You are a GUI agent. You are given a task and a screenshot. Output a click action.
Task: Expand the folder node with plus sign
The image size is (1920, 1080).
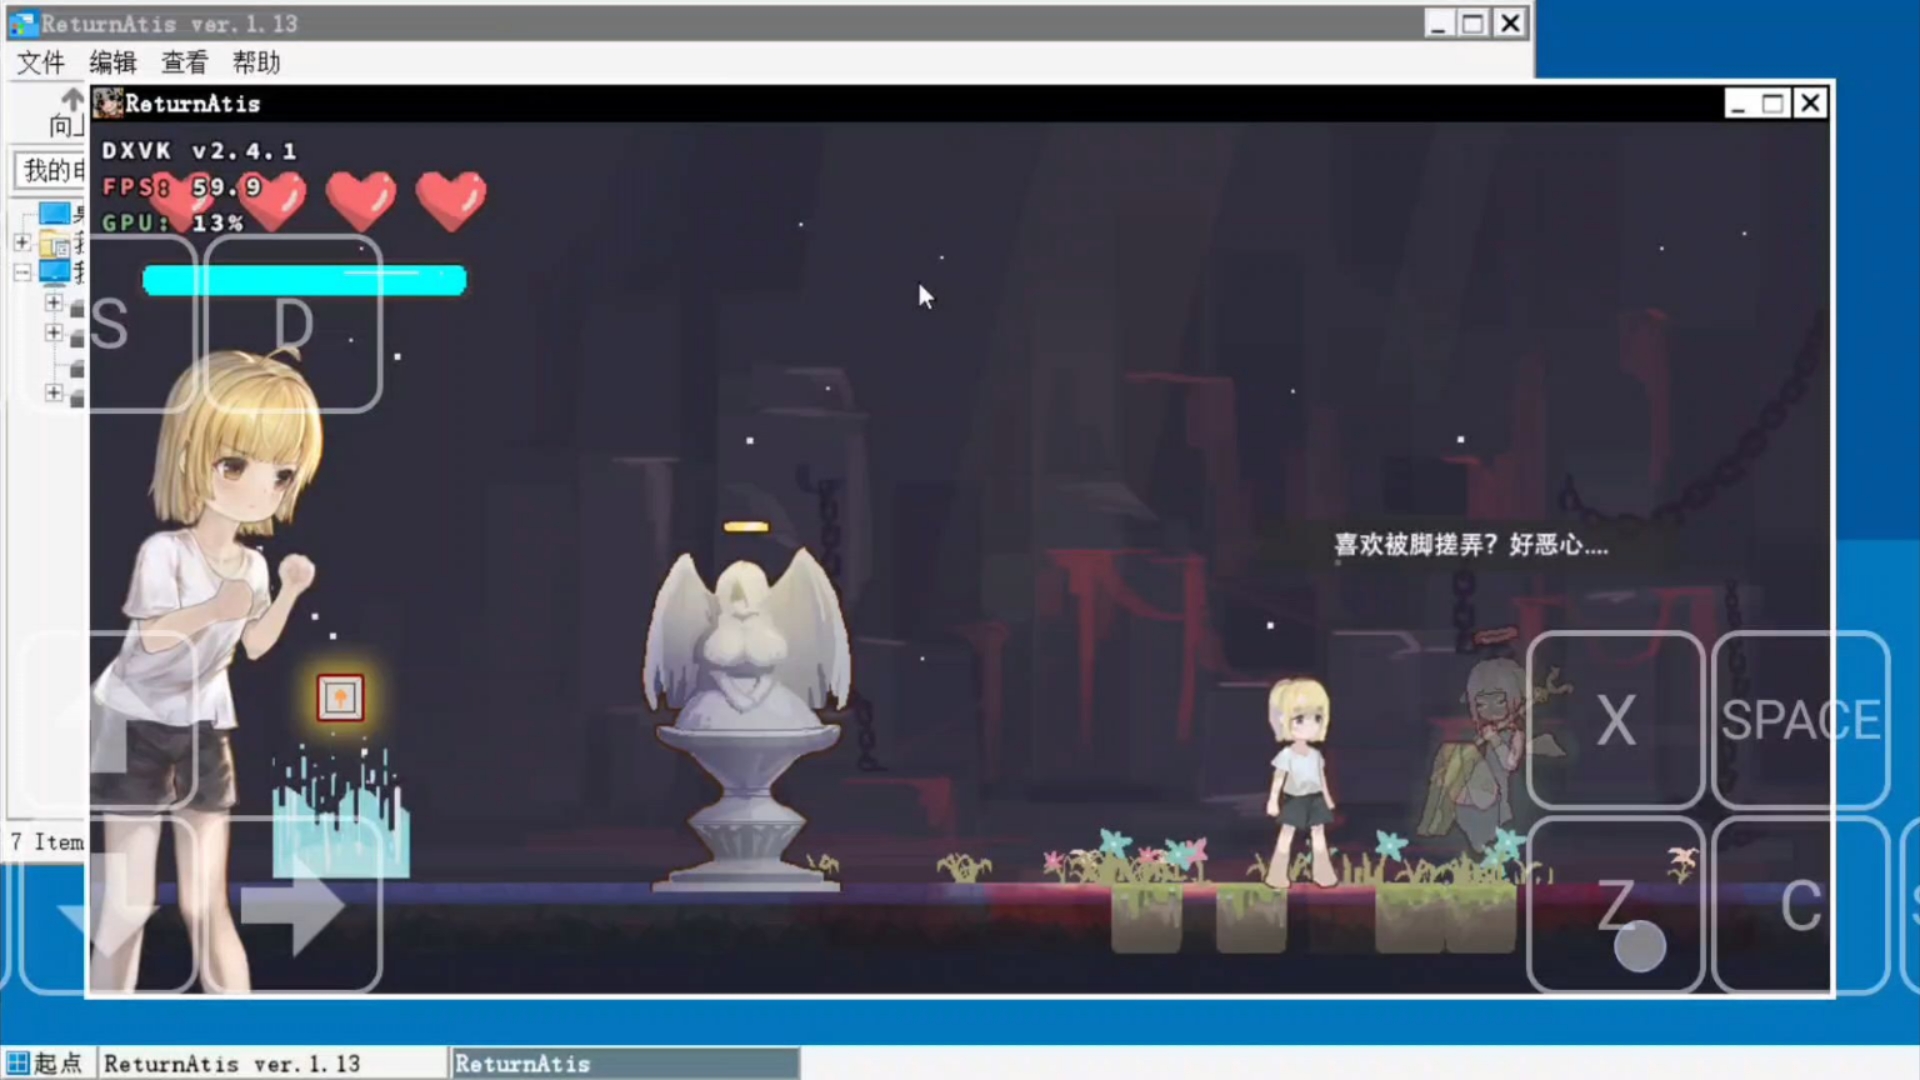pyautogui.click(x=22, y=242)
